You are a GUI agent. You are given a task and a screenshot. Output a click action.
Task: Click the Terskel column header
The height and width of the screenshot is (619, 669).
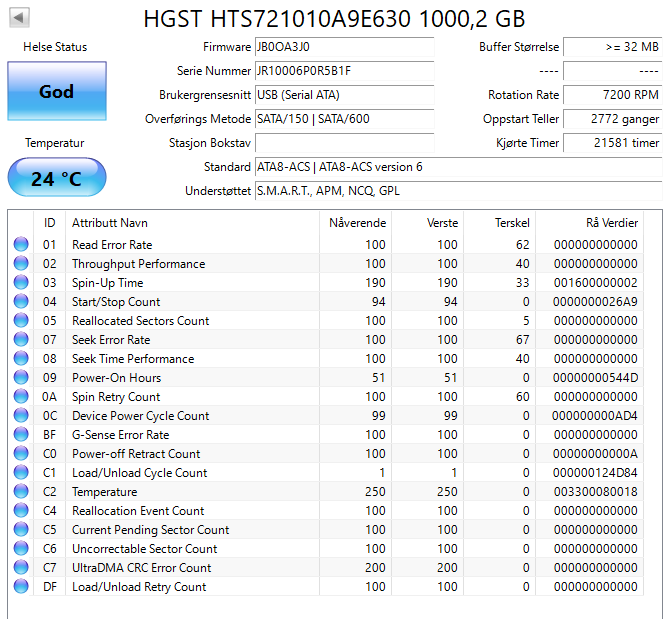coord(512,222)
